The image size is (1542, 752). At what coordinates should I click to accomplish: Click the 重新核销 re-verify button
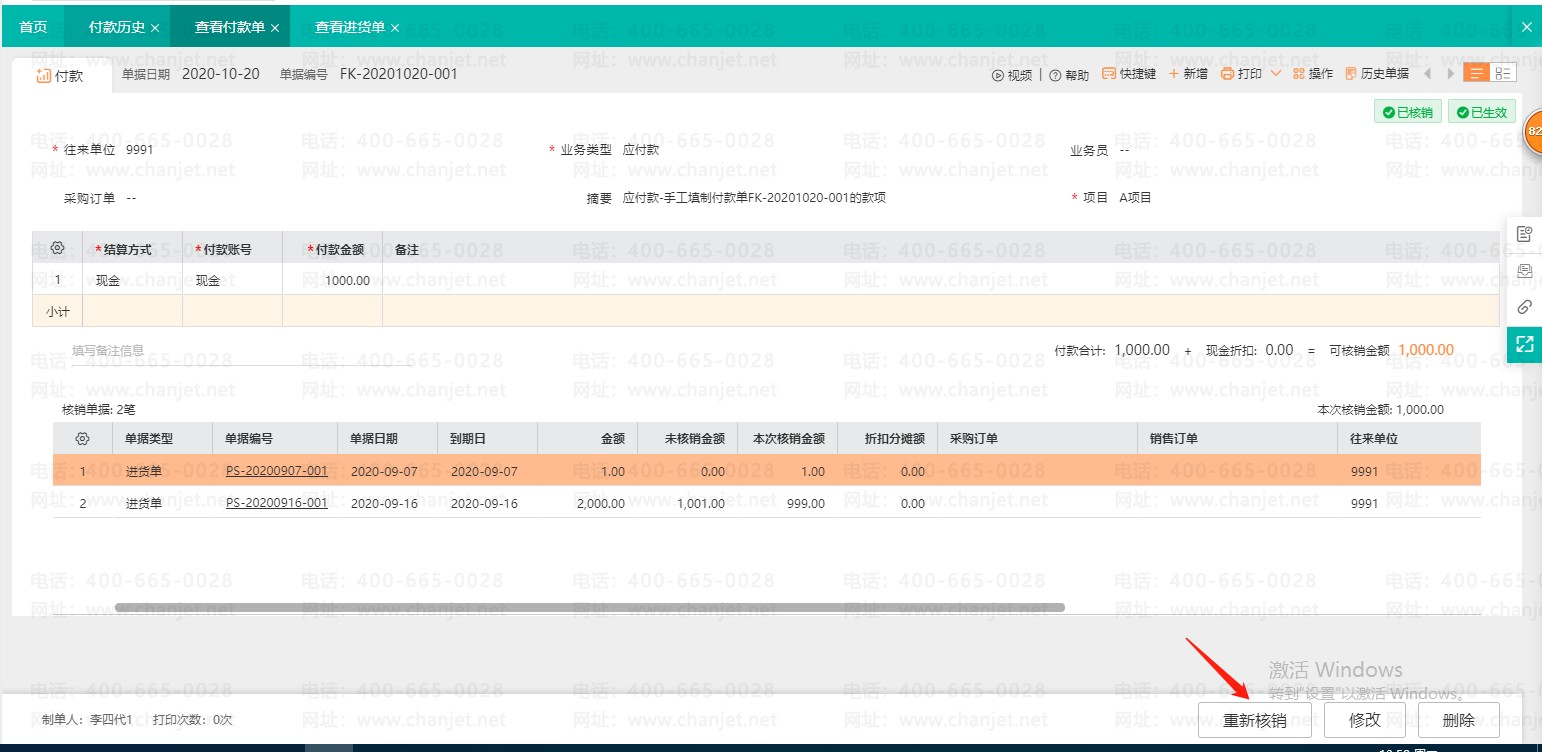click(x=1255, y=719)
